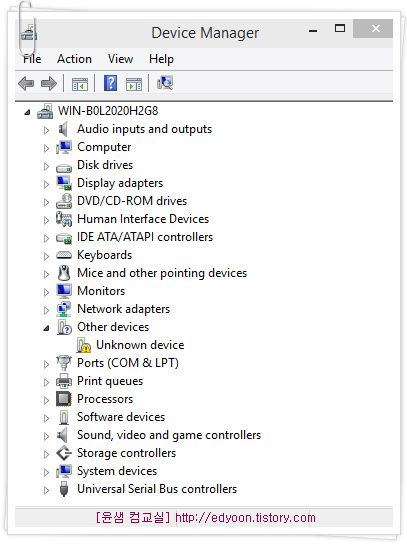
Task: Select the Ports (COM & LPT) label
Action: (128, 363)
